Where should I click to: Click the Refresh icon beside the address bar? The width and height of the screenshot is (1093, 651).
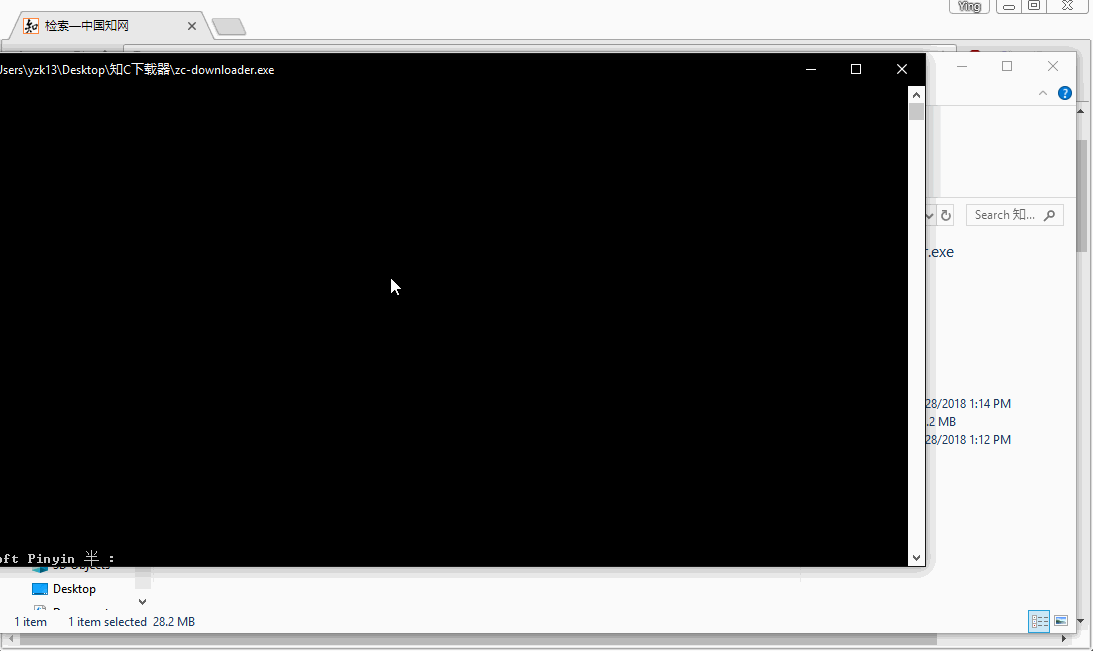(946, 214)
